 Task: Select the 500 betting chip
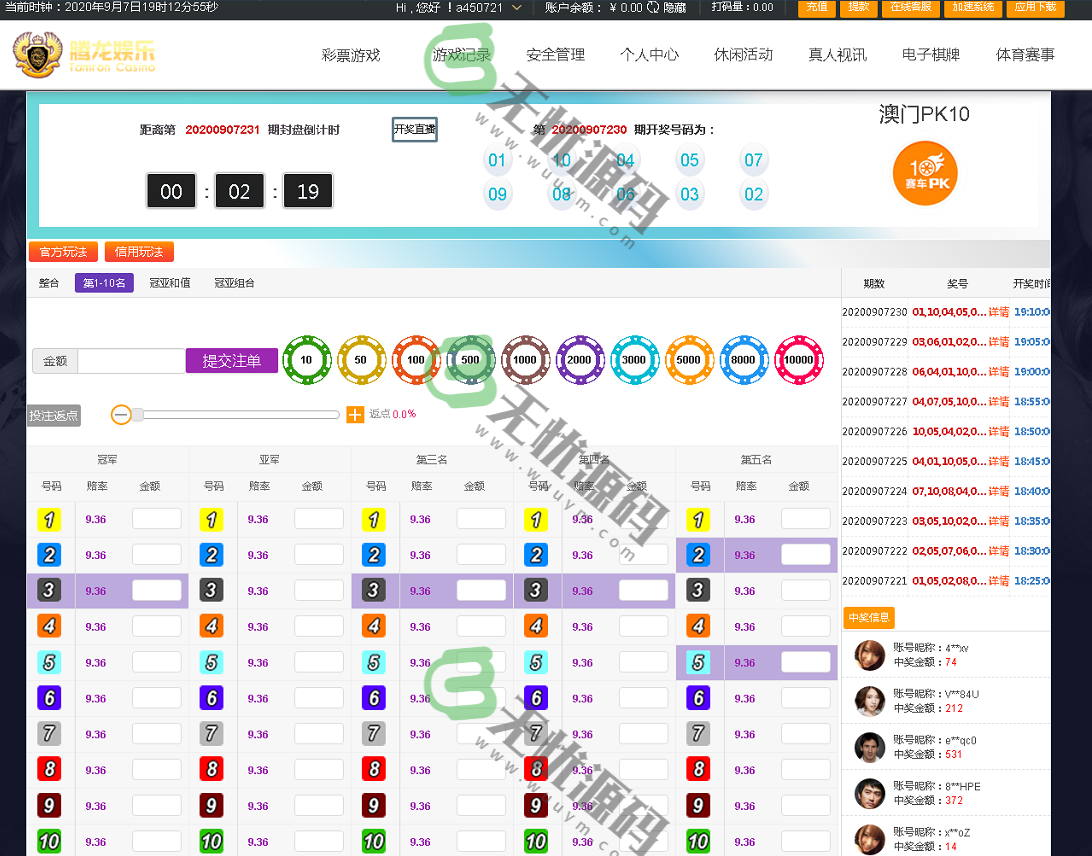click(x=471, y=360)
